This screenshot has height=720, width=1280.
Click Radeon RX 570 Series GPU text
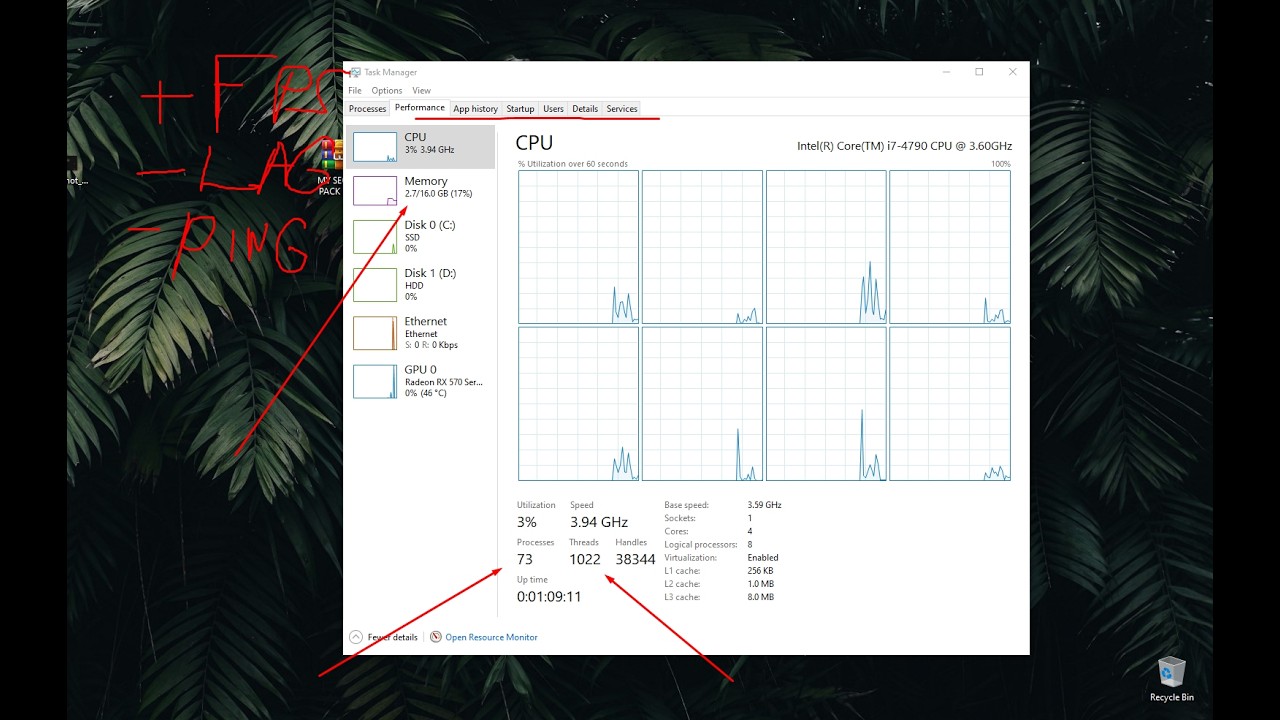click(444, 382)
